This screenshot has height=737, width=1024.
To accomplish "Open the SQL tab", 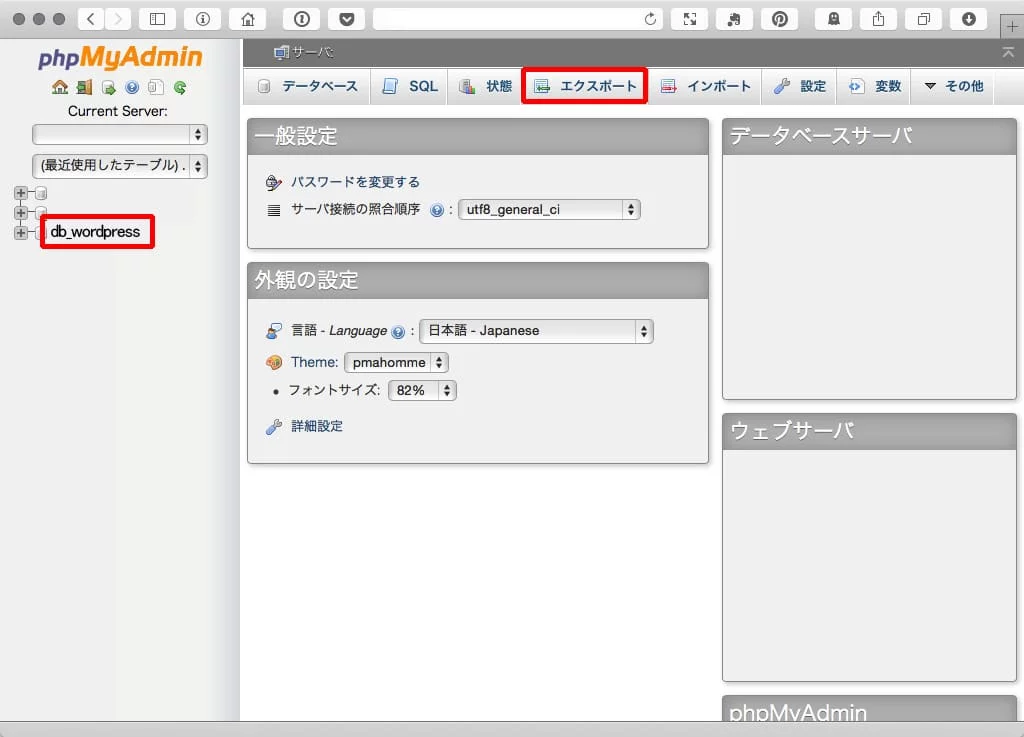I will pyautogui.click(x=410, y=86).
